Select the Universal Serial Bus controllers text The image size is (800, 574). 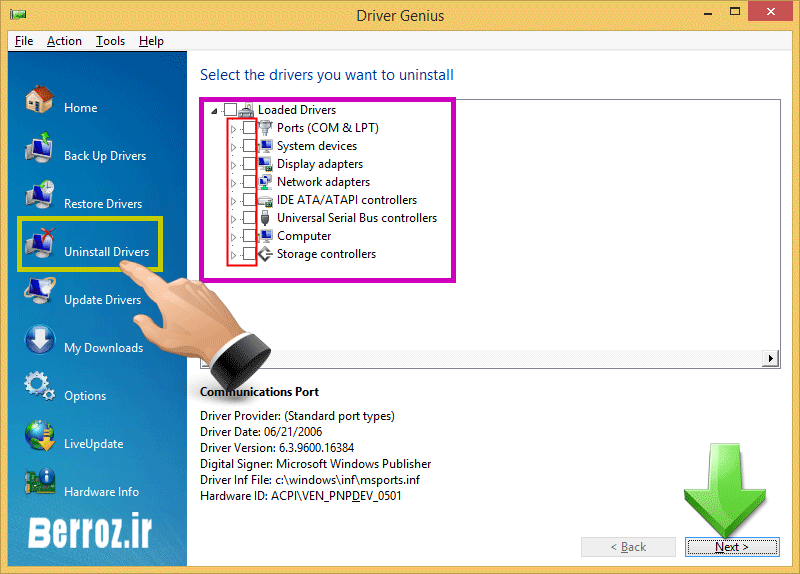[x=357, y=218]
